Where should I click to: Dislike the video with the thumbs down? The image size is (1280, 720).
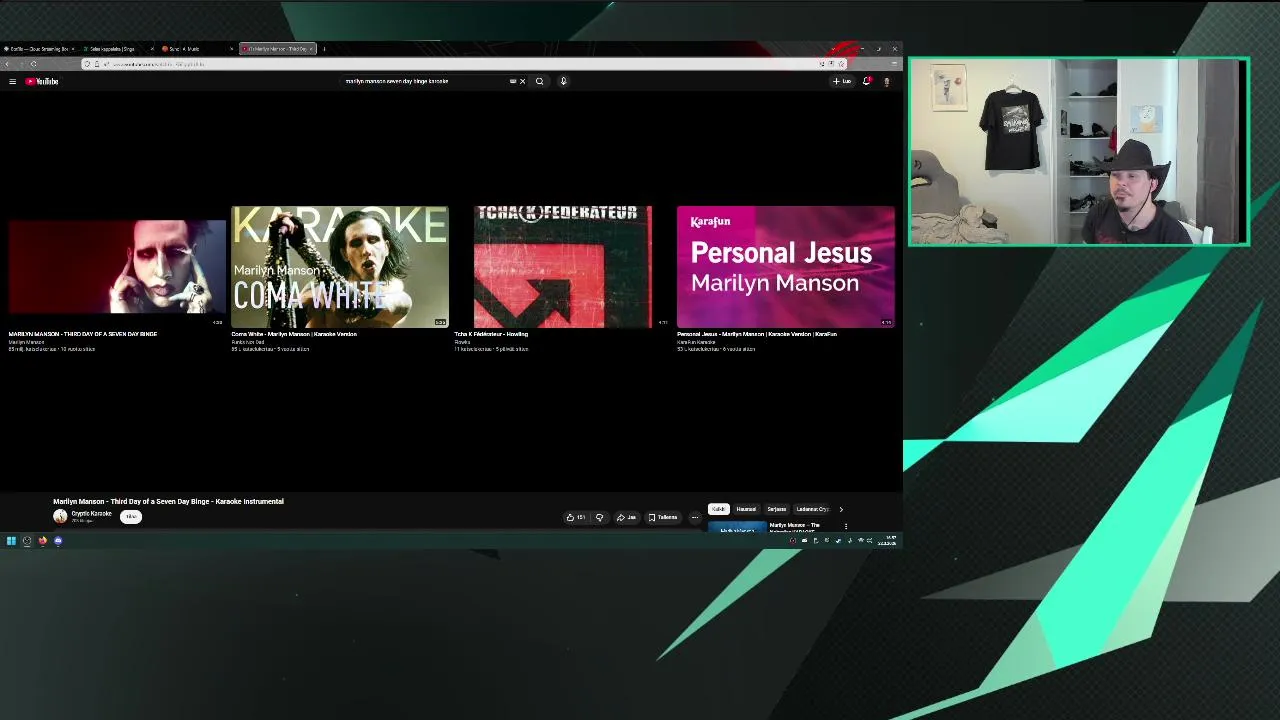[599, 517]
